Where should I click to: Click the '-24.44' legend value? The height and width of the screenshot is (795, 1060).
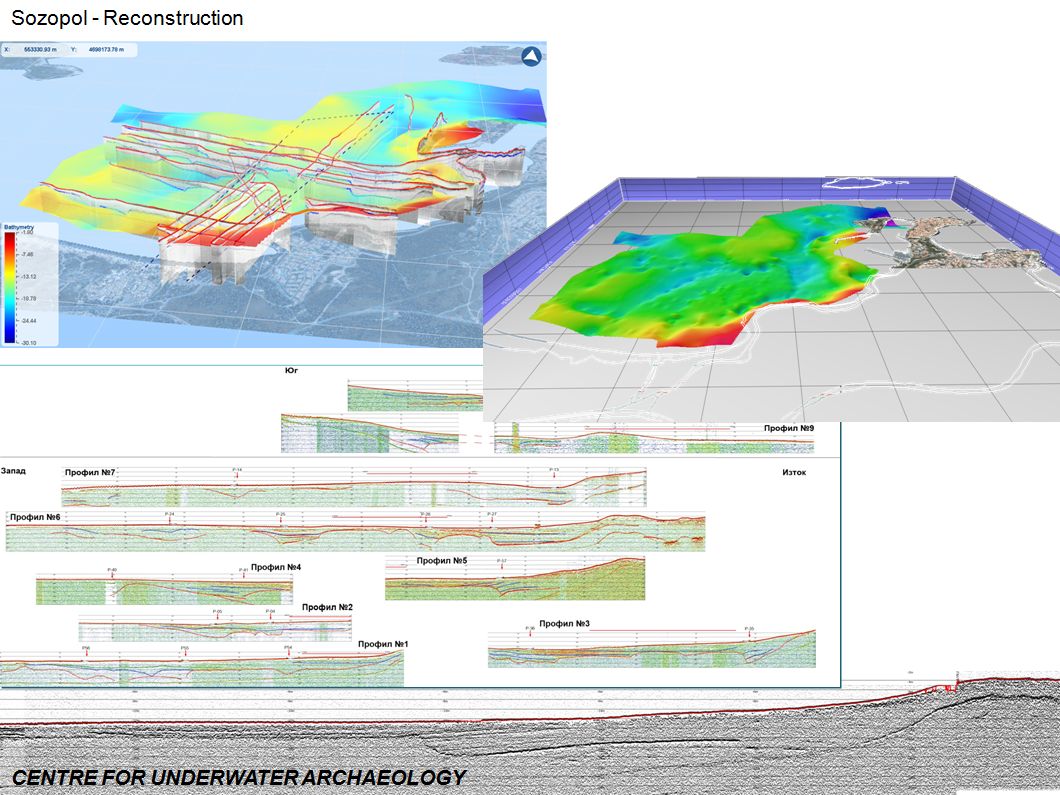click(x=28, y=320)
